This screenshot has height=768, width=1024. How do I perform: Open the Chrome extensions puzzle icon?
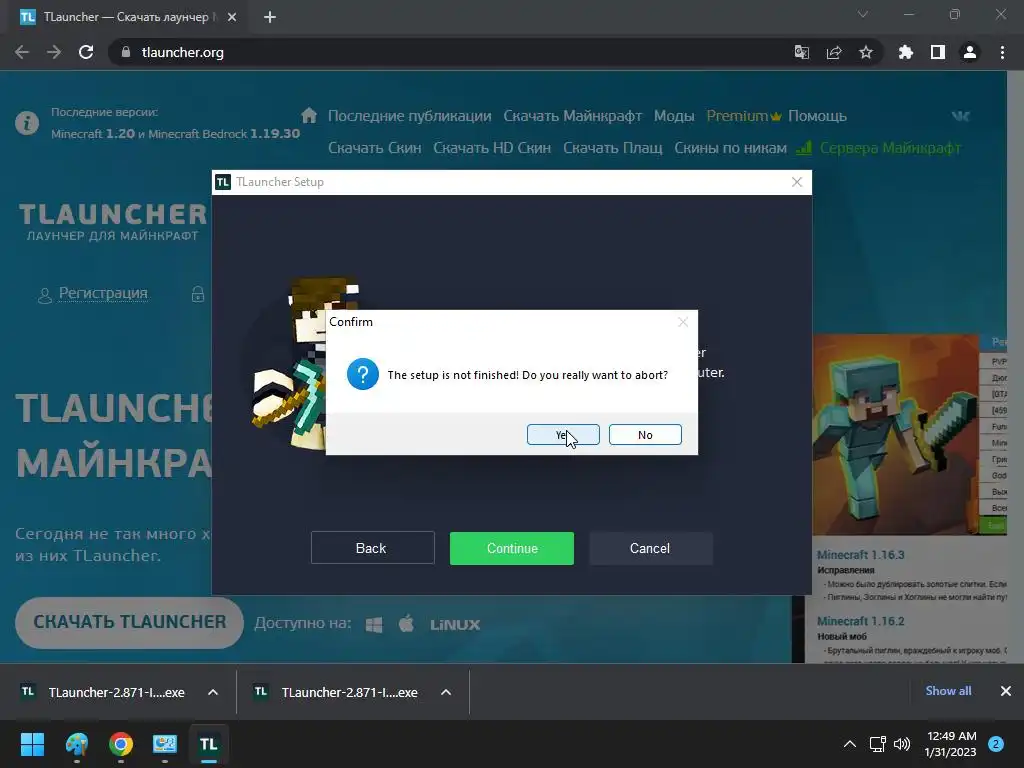(x=906, y=52)
